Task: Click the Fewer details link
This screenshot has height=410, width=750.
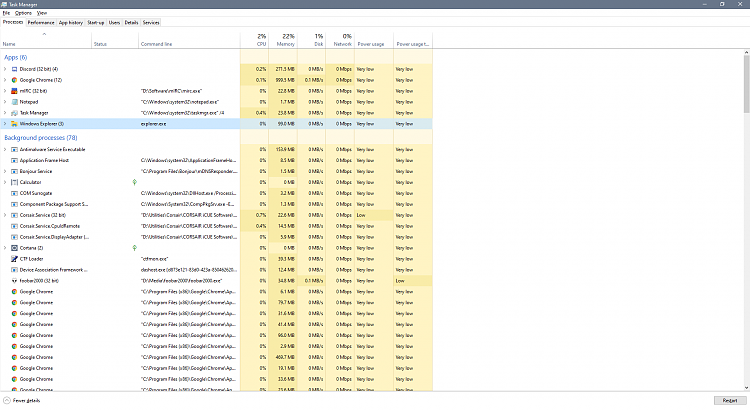Action: tap(27, 401)
